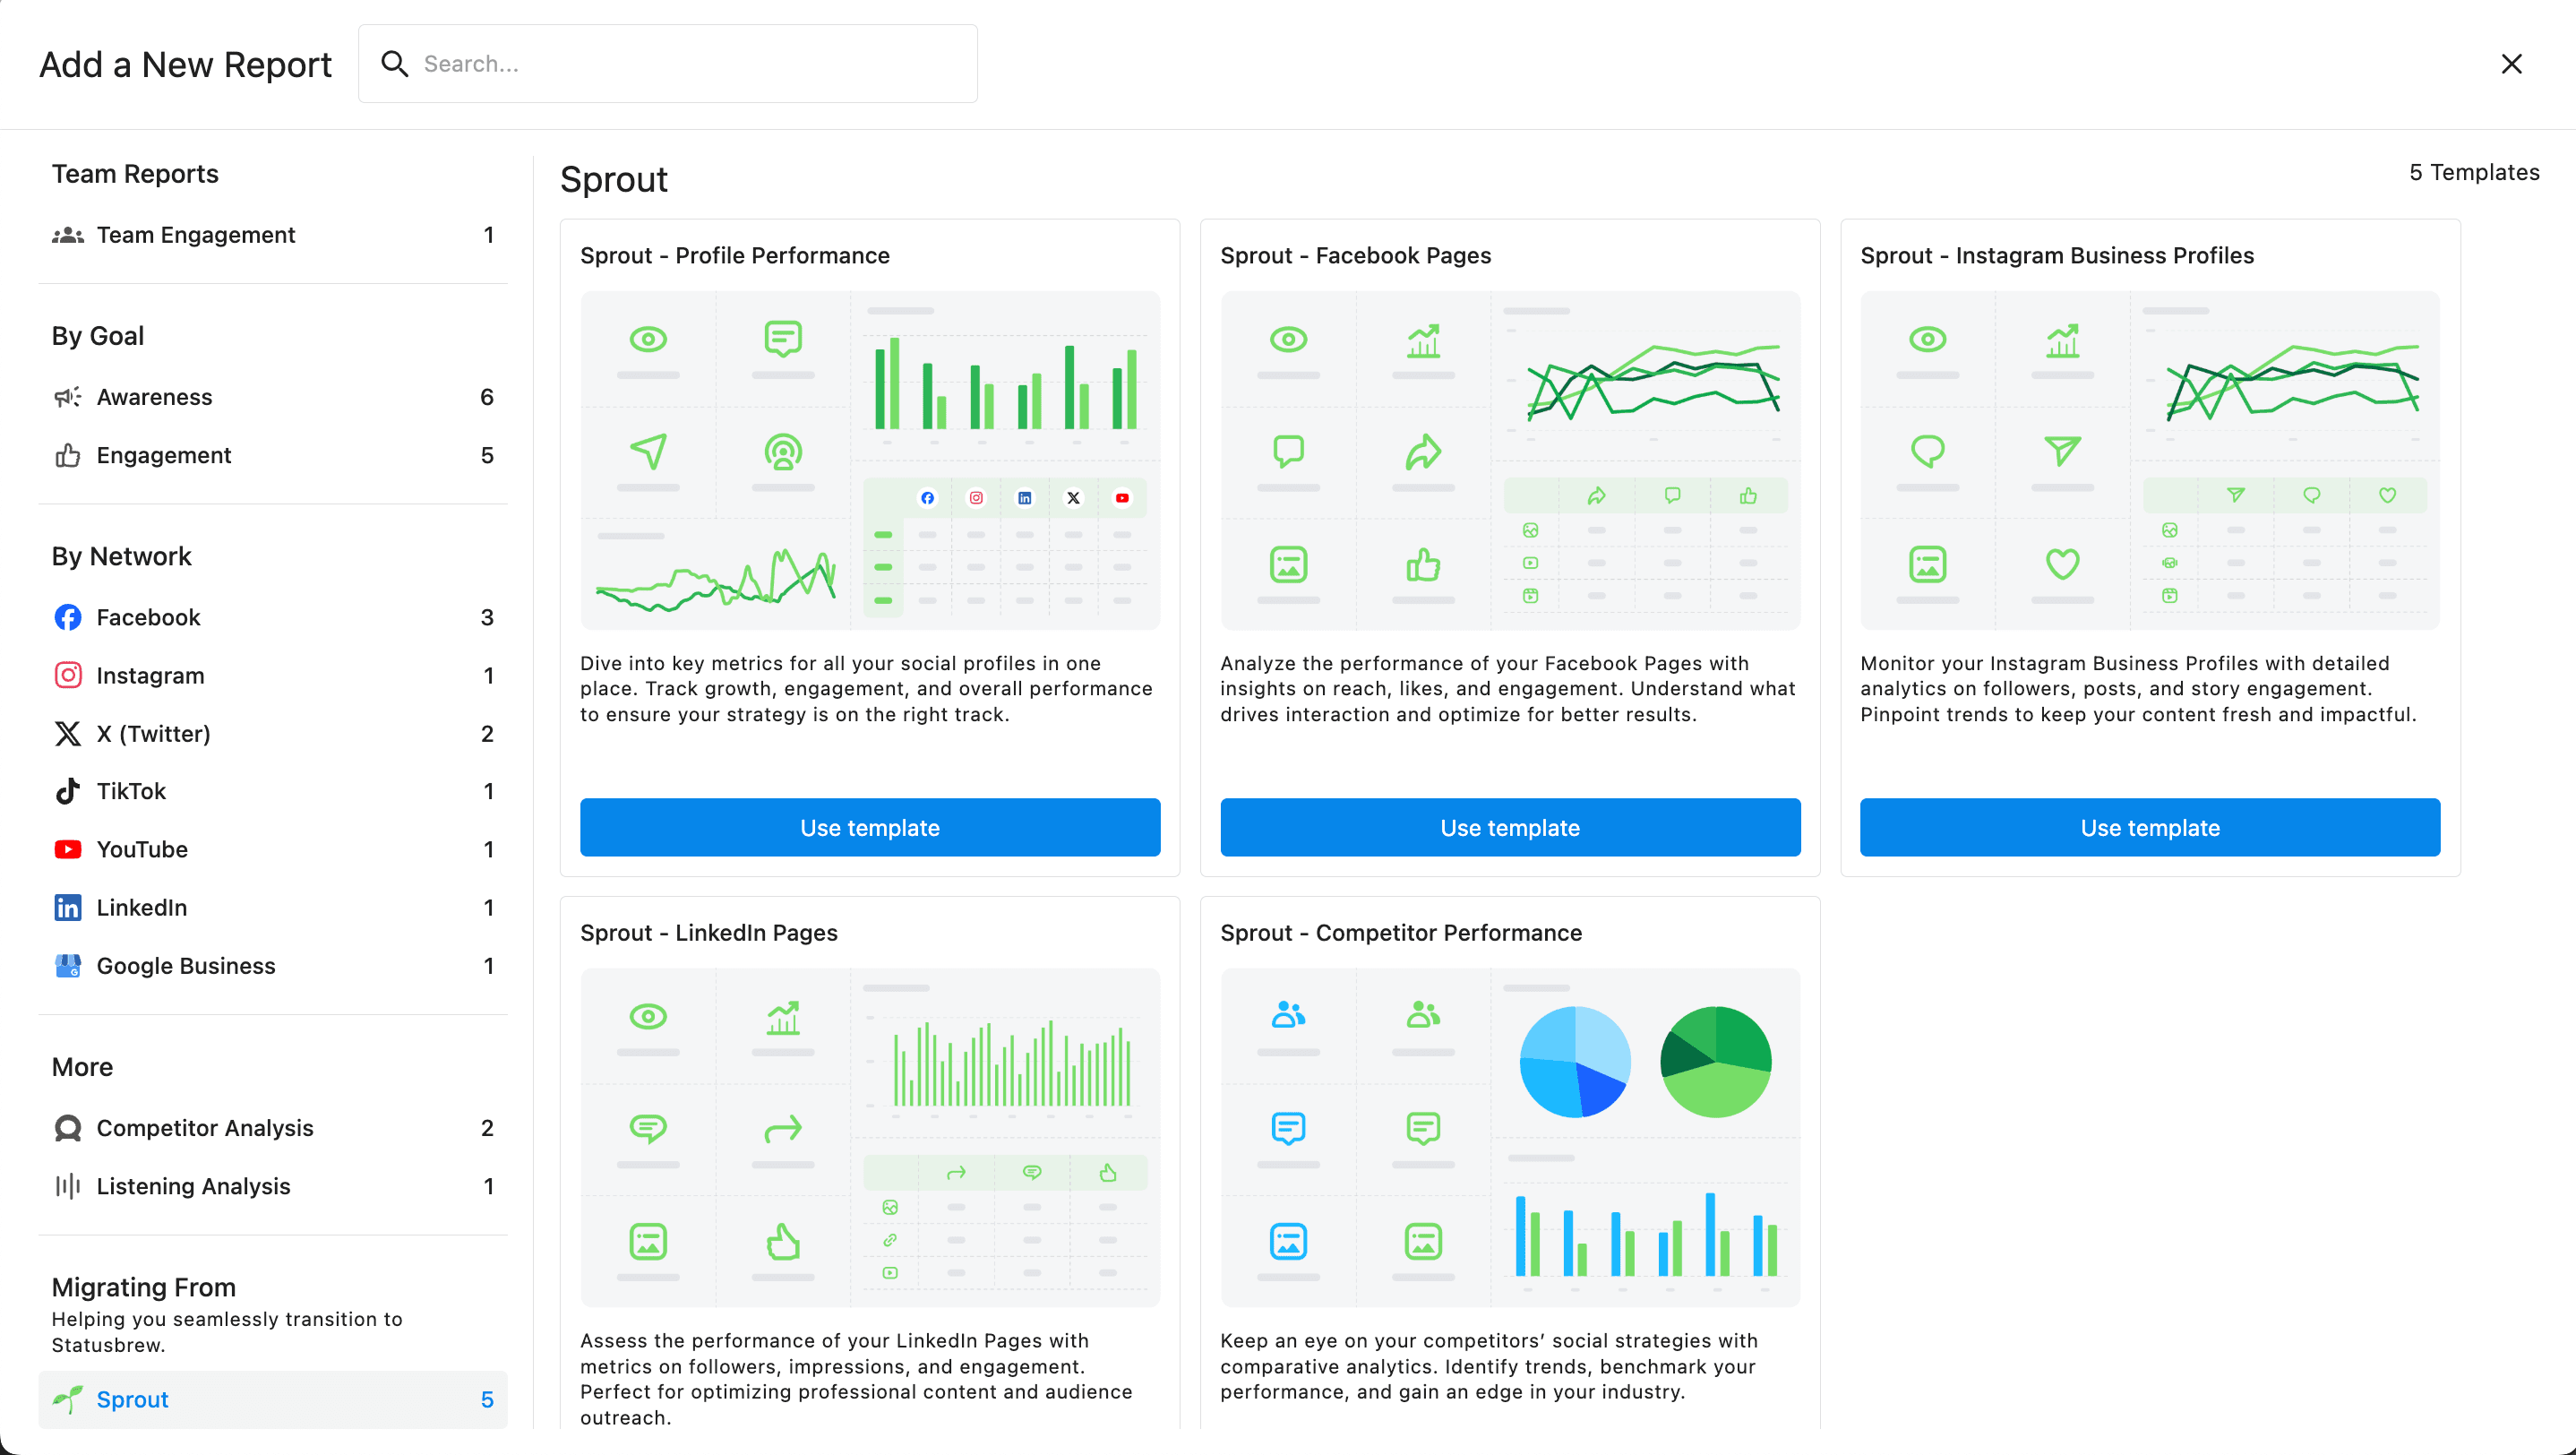This screenshot has width=2576, height=1455.
Task: Click the Engagement thumbs-up icon
Action: coord(67,455)
